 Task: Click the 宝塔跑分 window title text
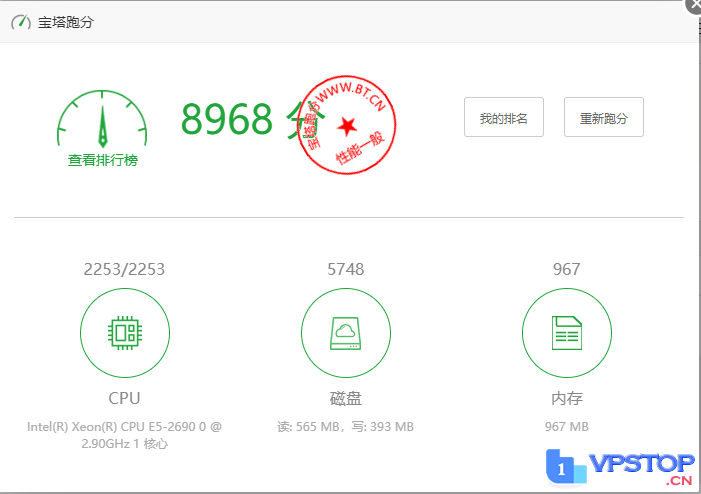[65, 22]
